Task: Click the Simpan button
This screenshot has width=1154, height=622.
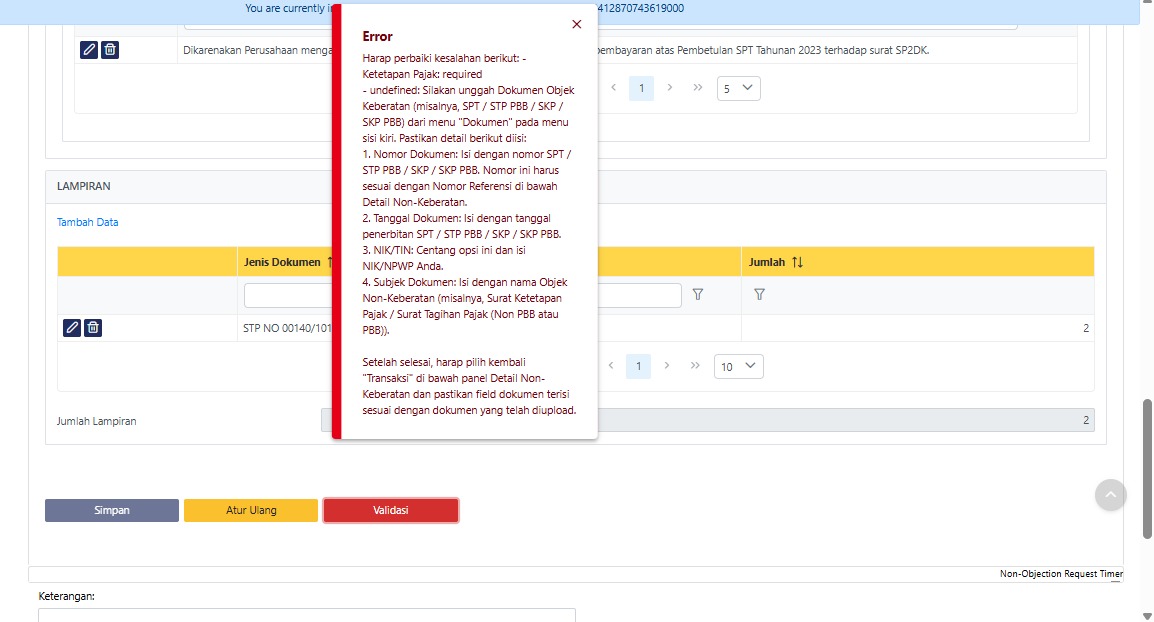Action: 112,510
